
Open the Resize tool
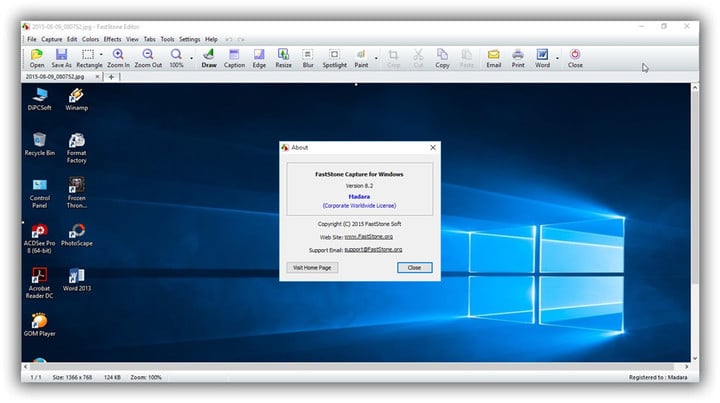283,58
